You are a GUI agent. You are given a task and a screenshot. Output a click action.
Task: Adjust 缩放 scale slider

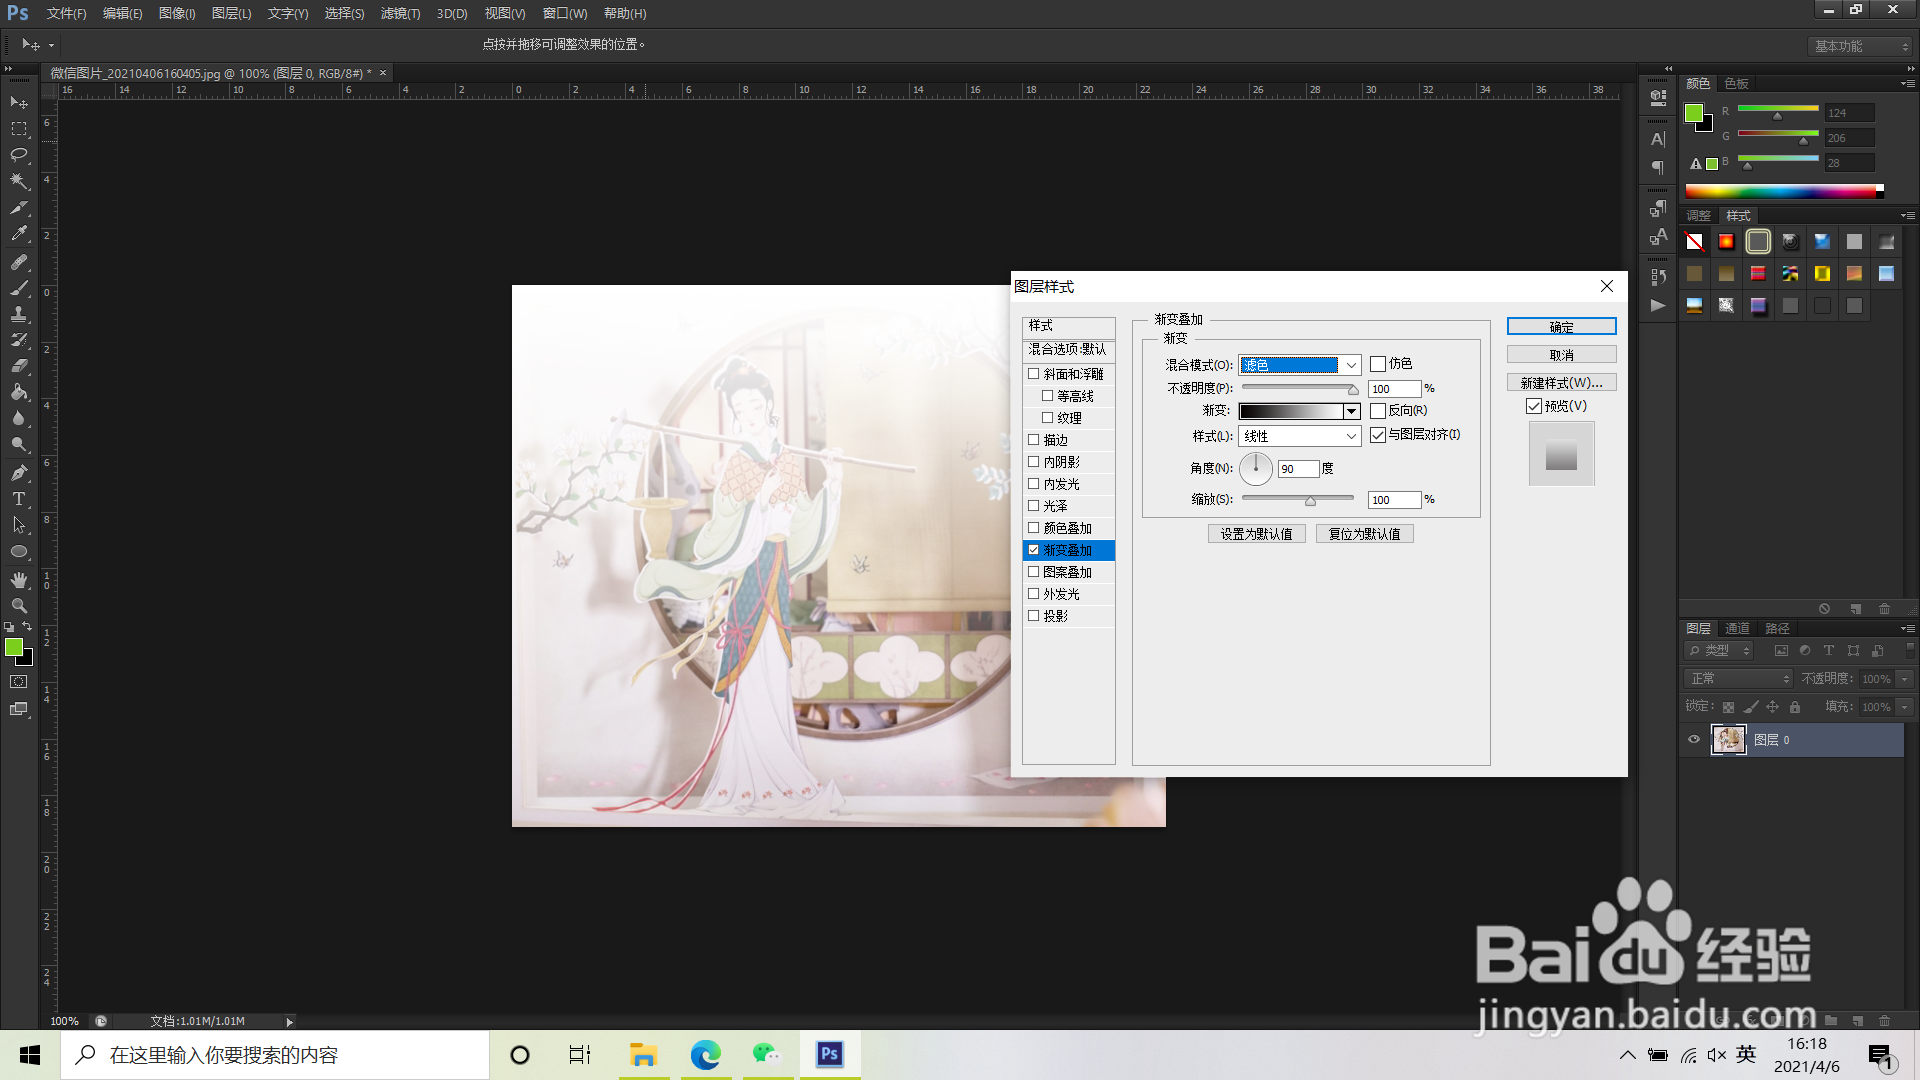(1310, 500)
